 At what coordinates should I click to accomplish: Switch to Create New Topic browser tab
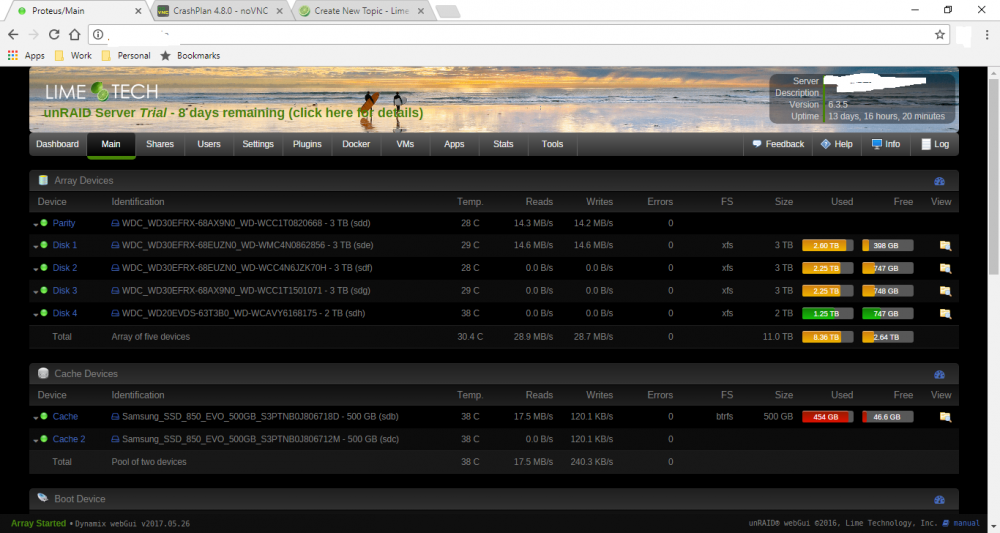point(362,11)
